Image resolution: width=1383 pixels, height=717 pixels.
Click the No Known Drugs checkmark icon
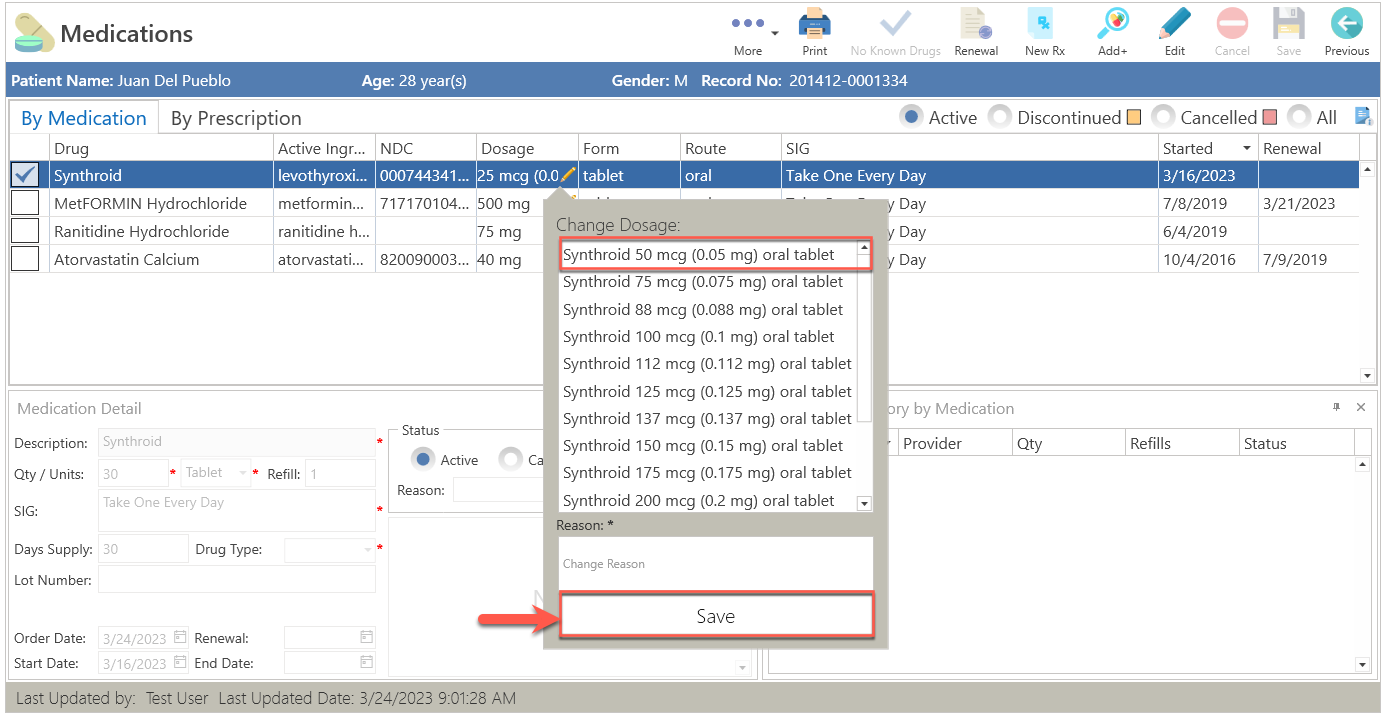tap(895, 24)
